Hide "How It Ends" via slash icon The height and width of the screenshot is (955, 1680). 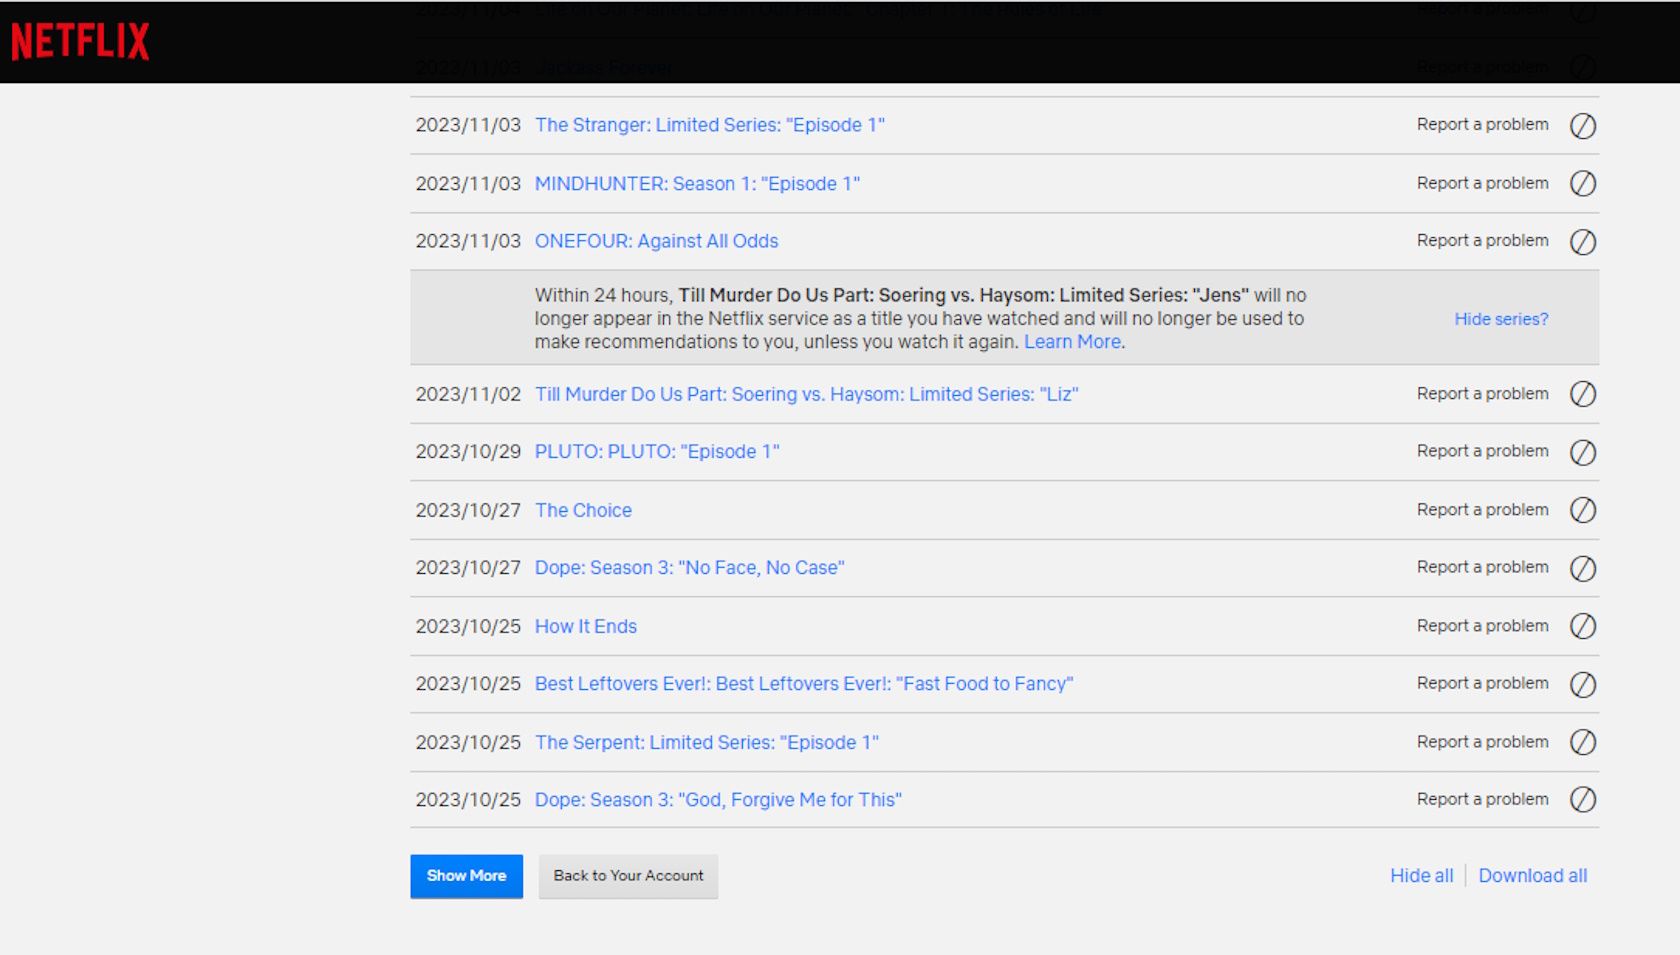1583,627
